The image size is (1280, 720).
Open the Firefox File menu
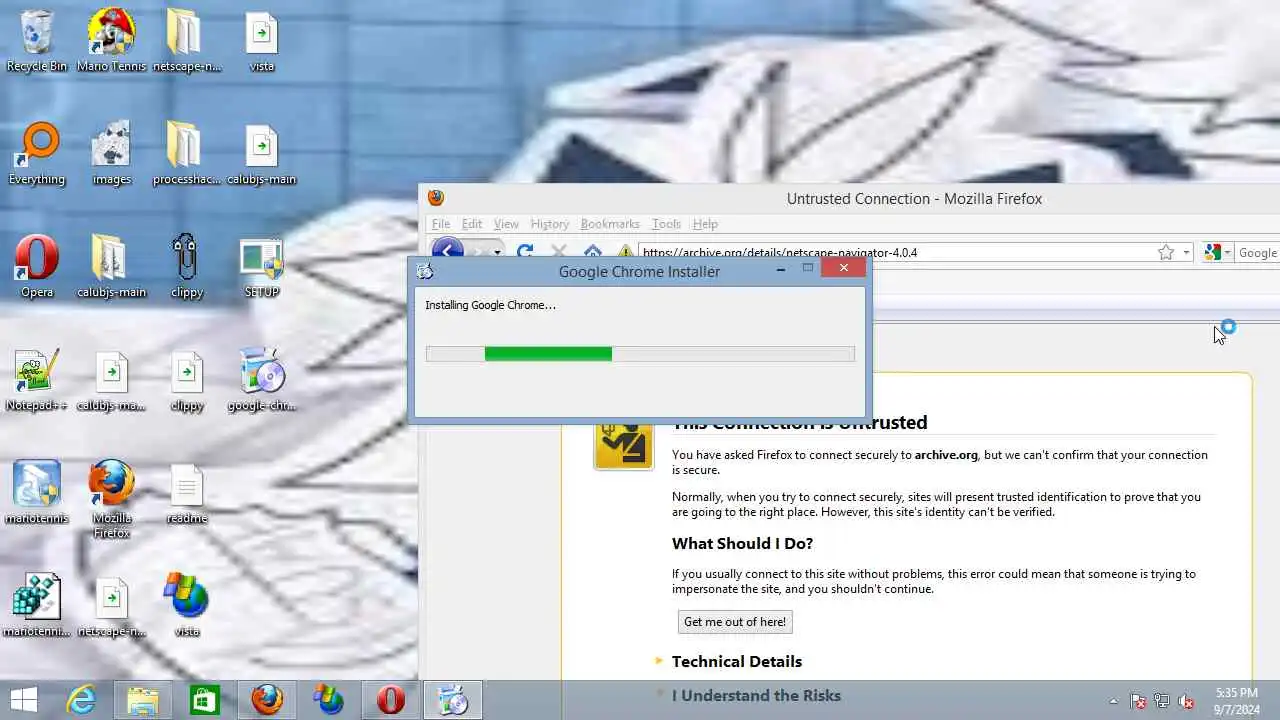click(x=440, y=224)
